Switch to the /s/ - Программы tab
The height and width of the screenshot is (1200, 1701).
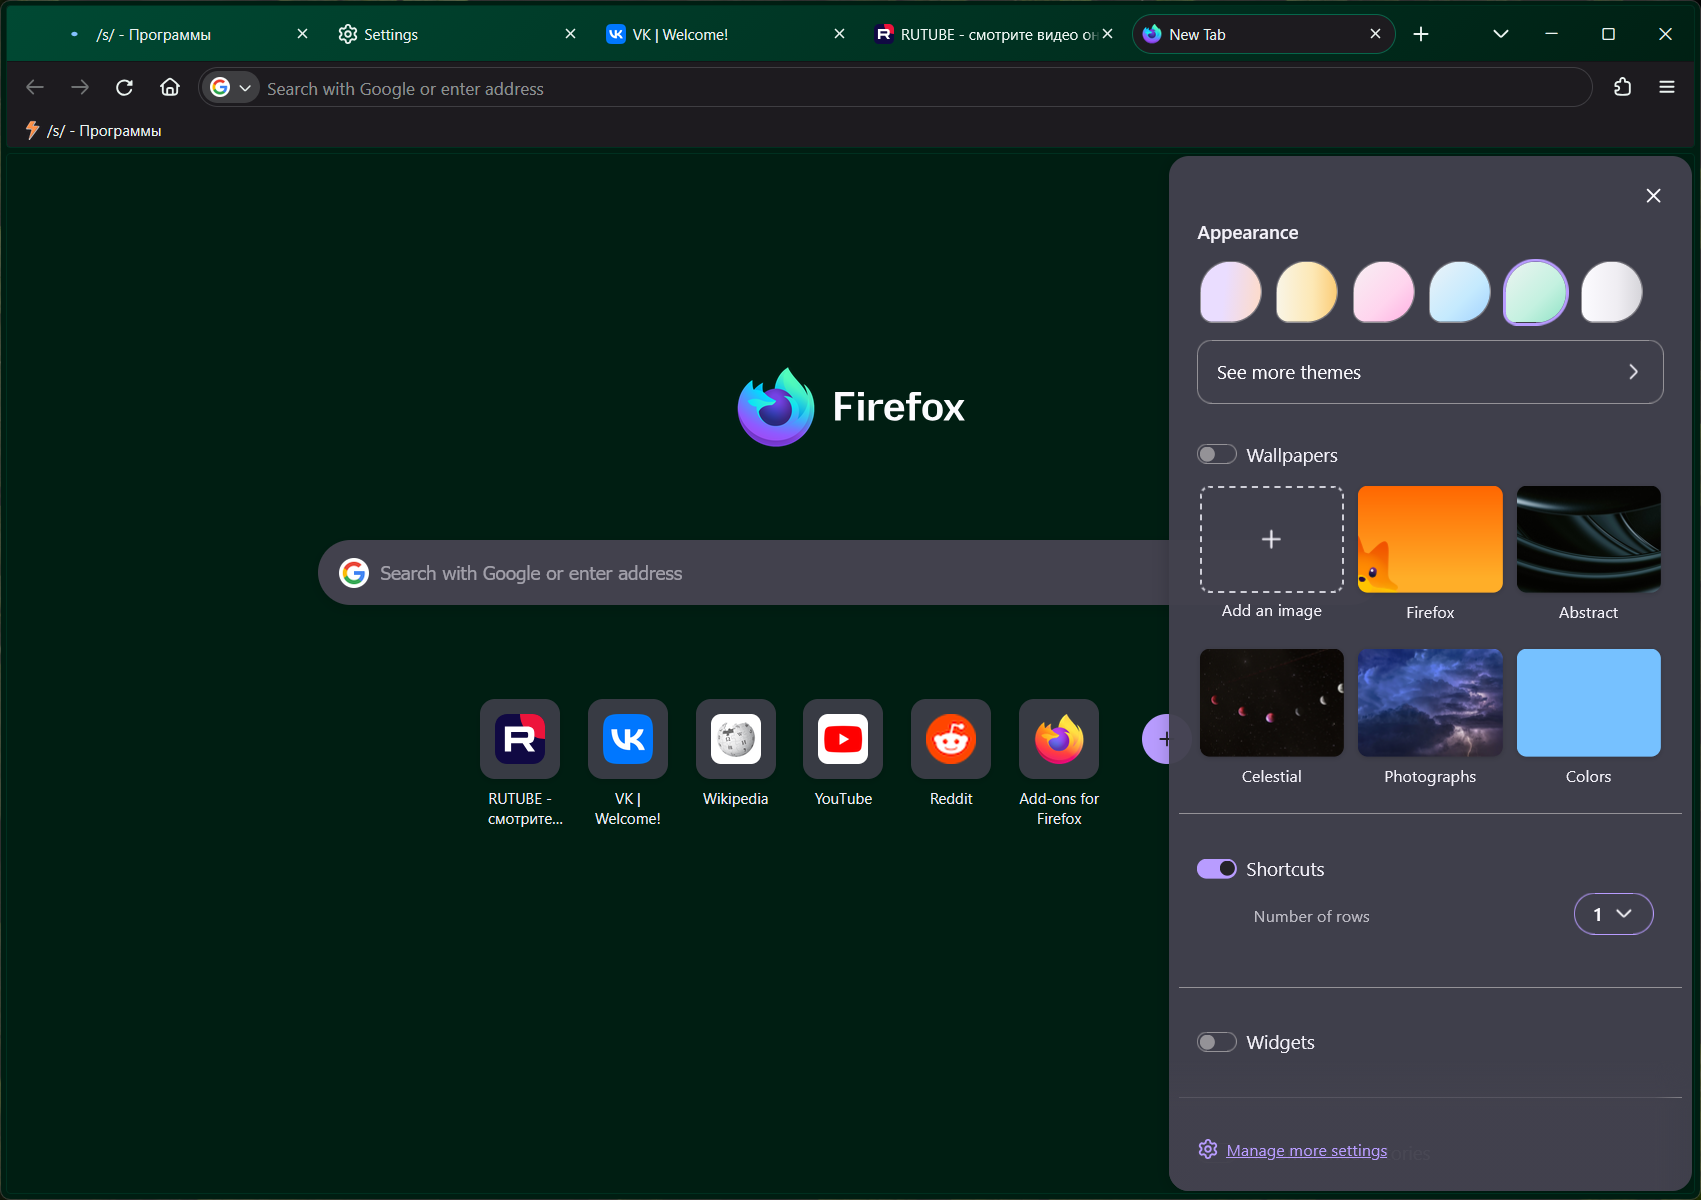(187, 34)
